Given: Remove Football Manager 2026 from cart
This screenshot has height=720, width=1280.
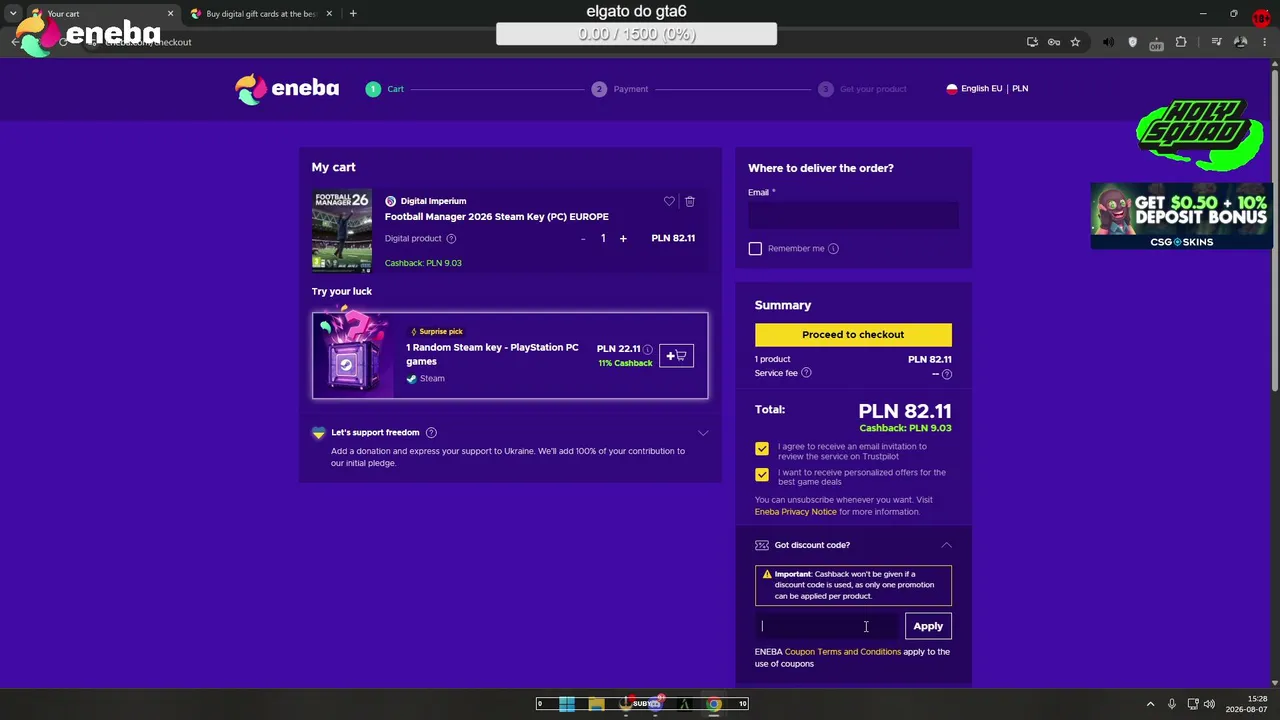Looking at the screenshot, I should (x=690, y=201).
